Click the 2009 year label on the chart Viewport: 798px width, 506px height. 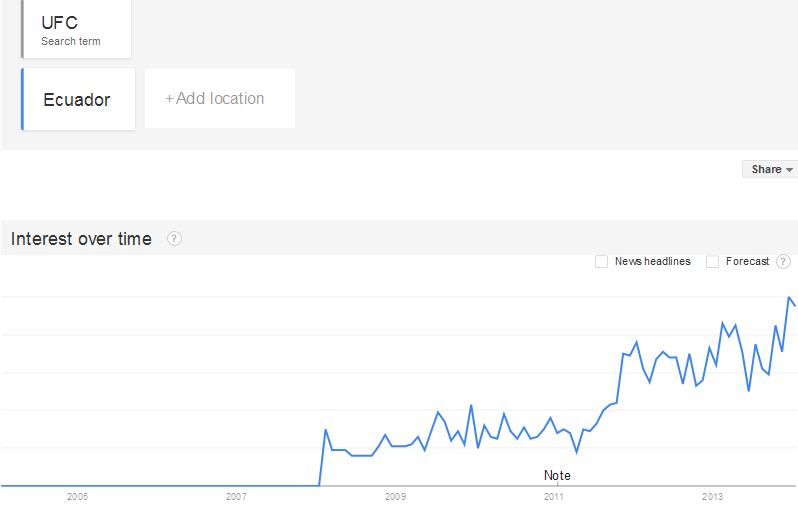pos(395,496)
